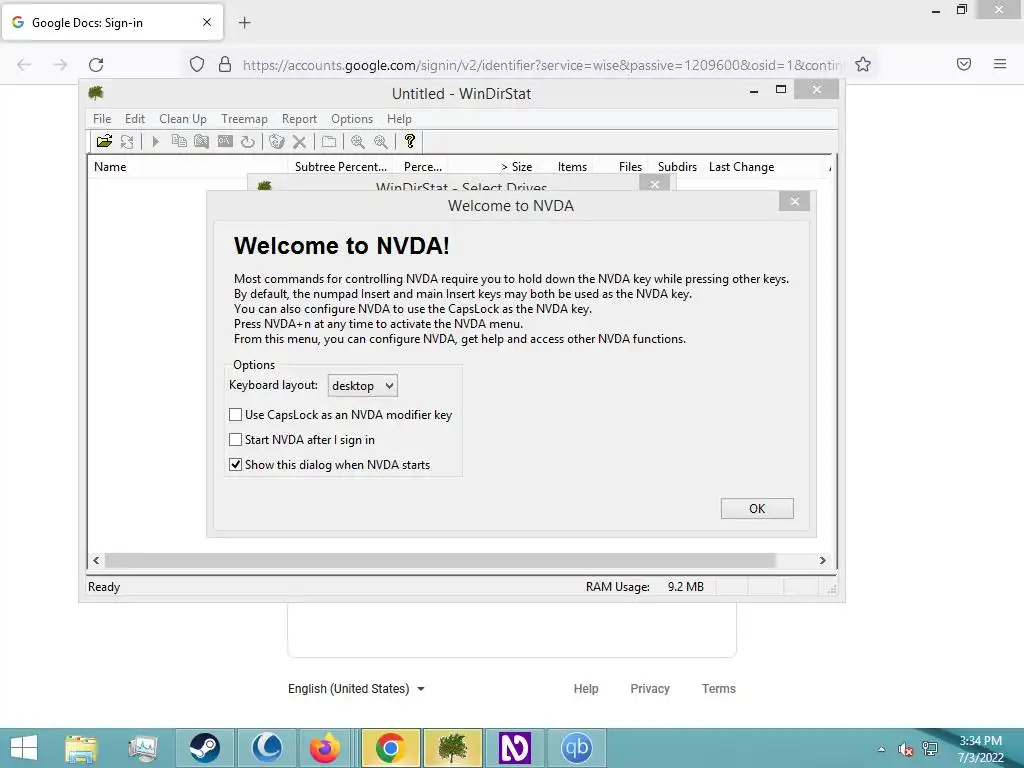Screen dimensions: 1024x768
Task: Click the play-arrow Open Item toolbar icon
Action: tap(155, 141)
